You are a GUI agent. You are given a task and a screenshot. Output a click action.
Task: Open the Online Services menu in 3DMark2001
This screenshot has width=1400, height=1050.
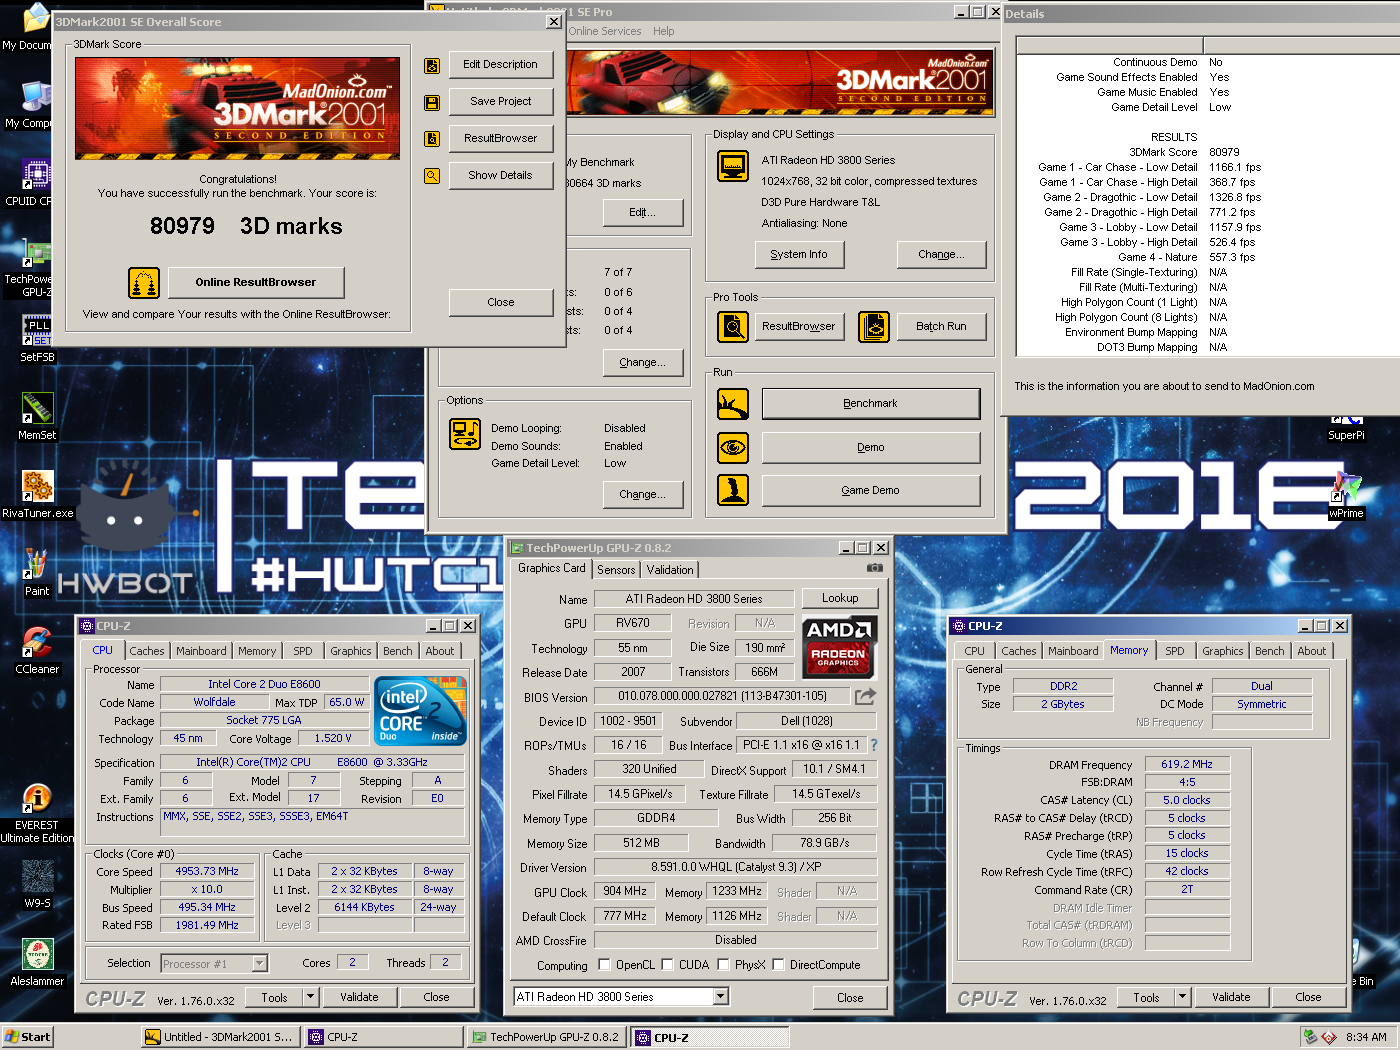pos(605,31)
